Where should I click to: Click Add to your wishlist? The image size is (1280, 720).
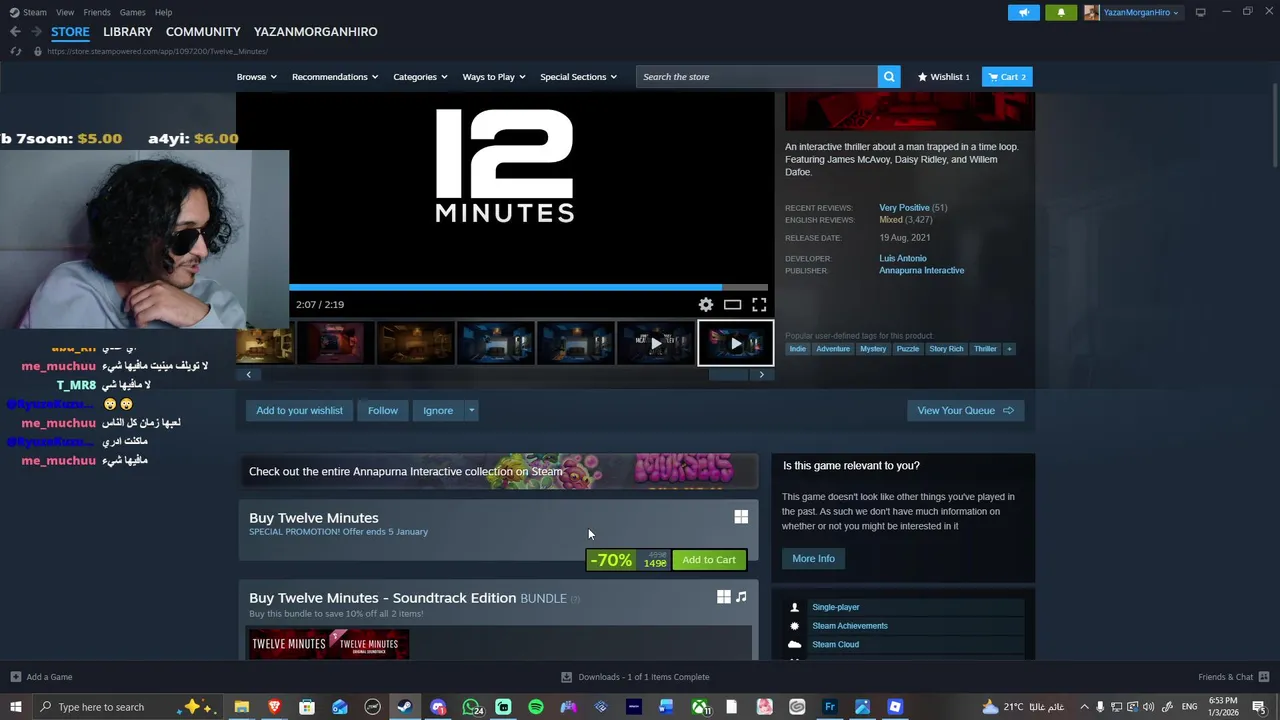pos(299,411)
